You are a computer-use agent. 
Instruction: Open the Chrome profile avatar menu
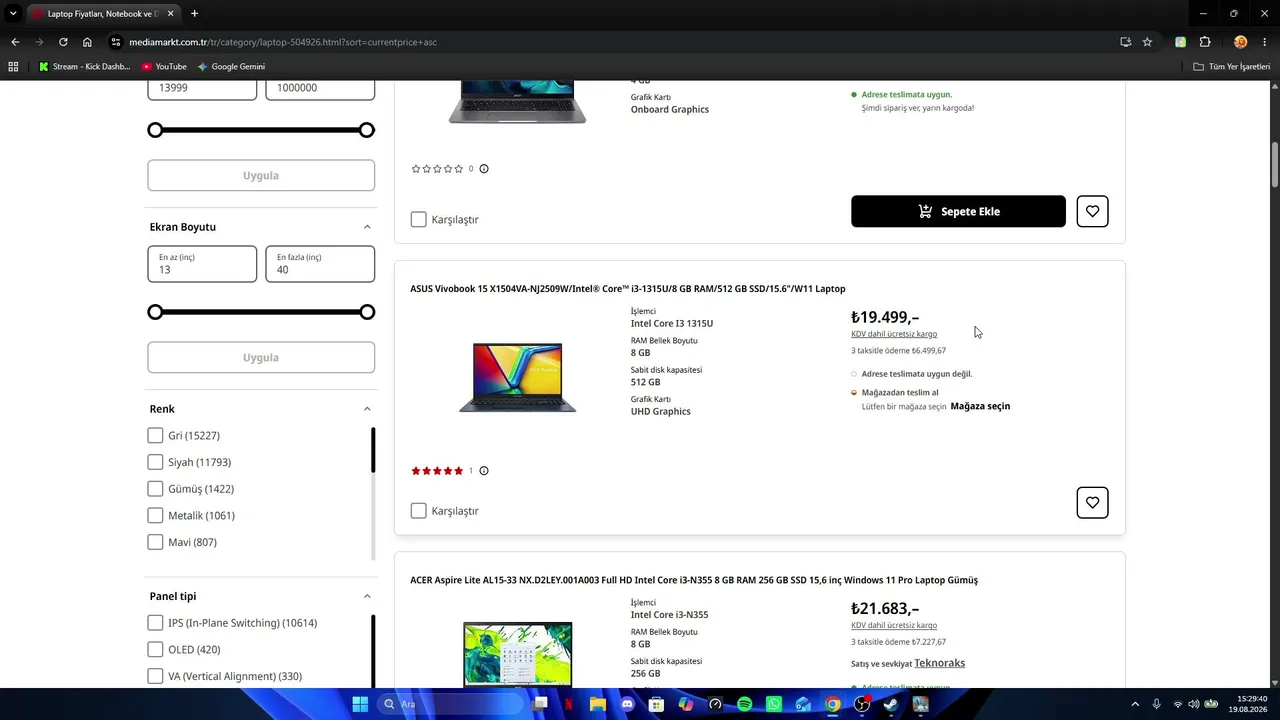(1240, 42)
